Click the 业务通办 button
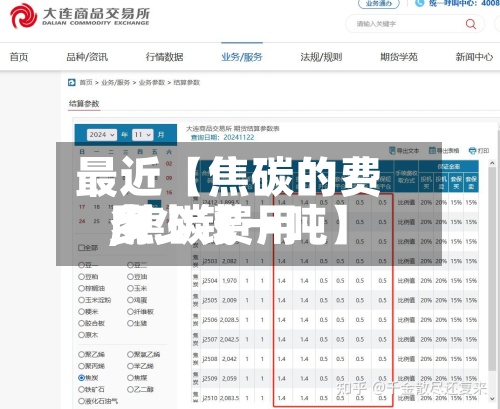Viewport: 500px width, 409px height. (379, 4)
